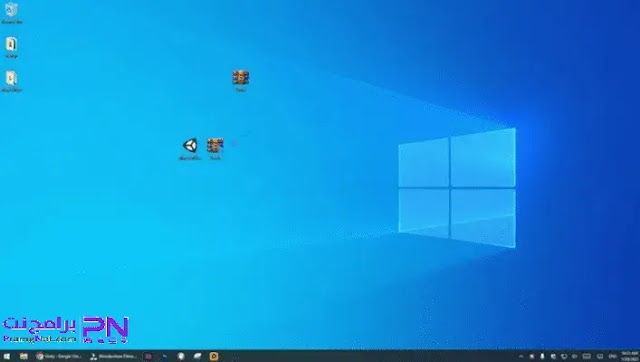640x362 pixels.
Task: Open the taskbar clock and calendar
Action: [x=629, y=356]
